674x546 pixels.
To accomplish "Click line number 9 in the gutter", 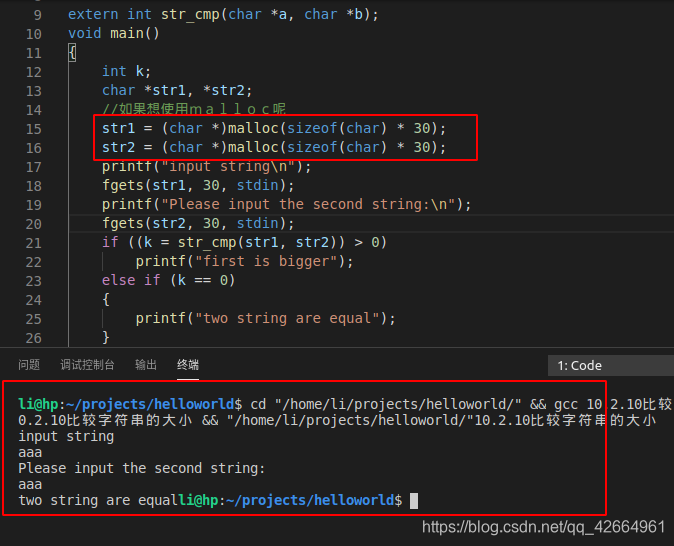I will coord(37,15).
